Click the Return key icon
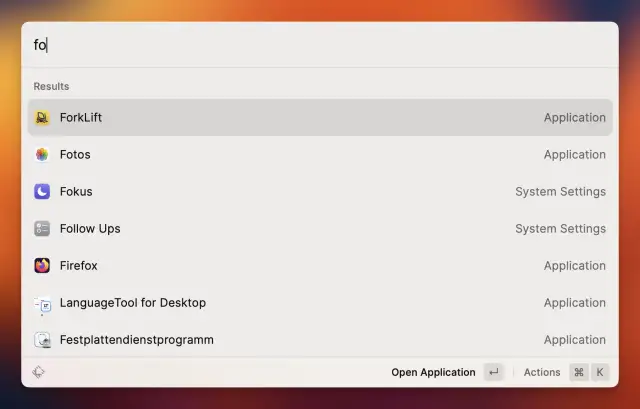The height and width of the screenshot is (409, 640). (494, 372)
